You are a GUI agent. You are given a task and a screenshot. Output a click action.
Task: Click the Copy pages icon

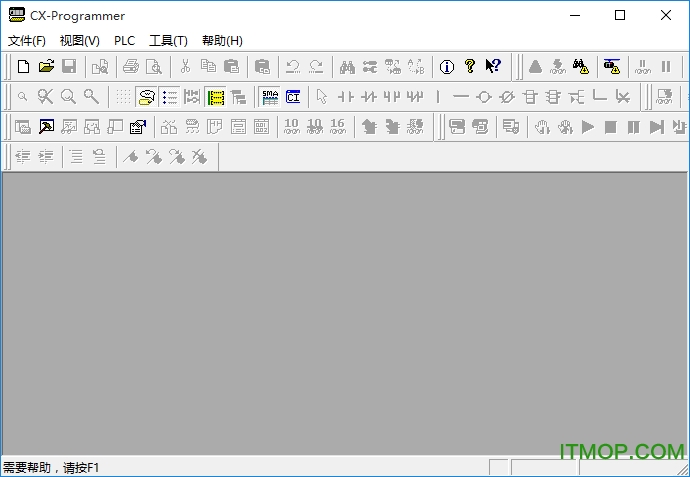[x=208, y=66]
